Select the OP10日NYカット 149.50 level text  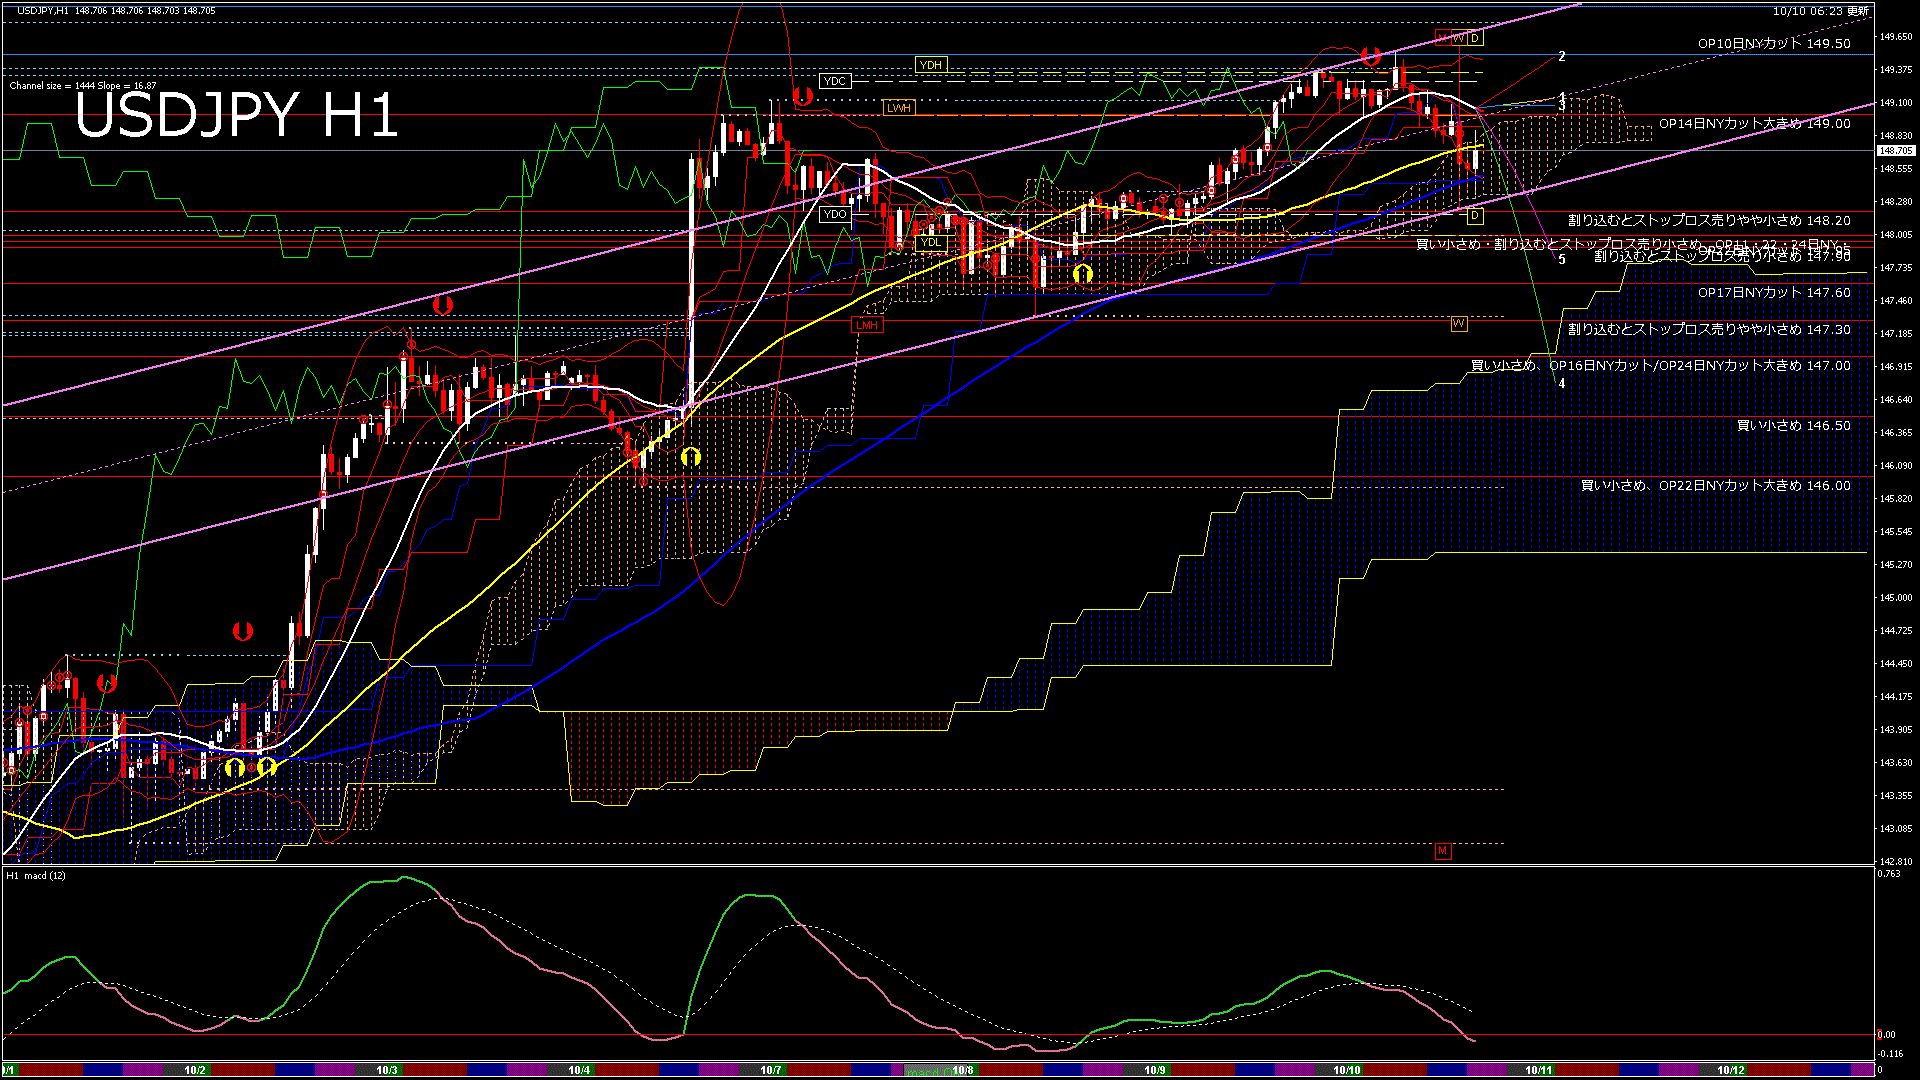[x=1773, y=44]
